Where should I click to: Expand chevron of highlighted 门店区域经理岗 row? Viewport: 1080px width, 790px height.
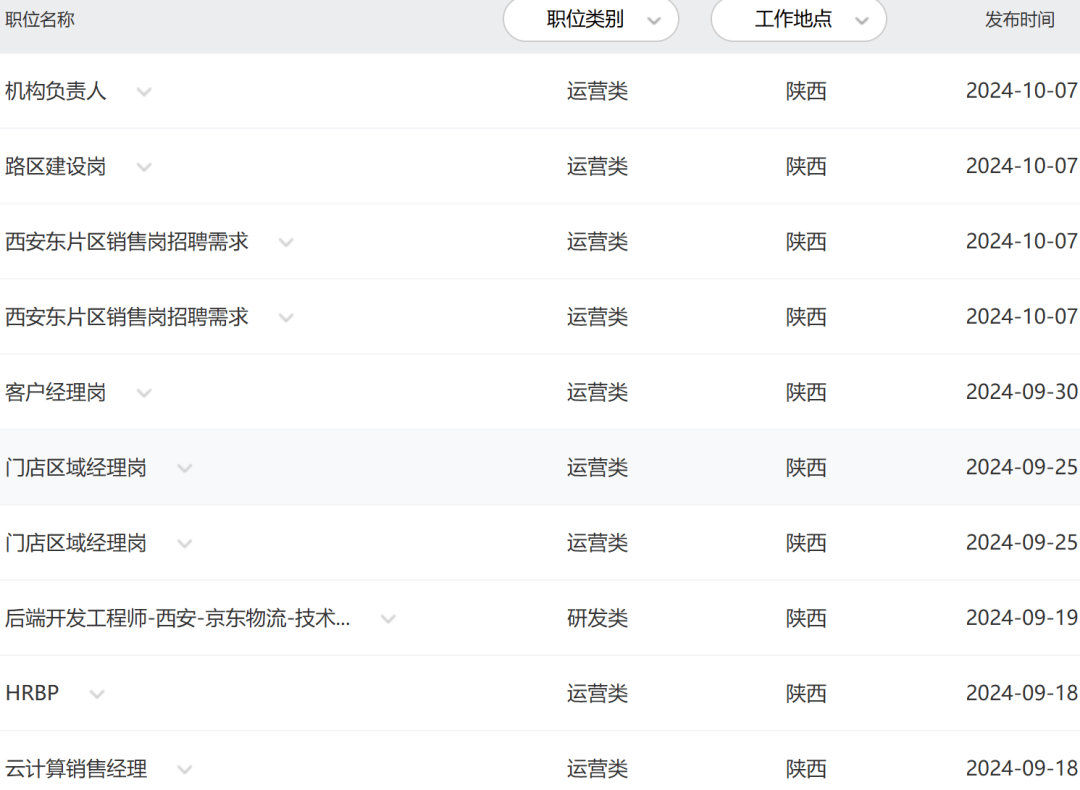(184, 468)
